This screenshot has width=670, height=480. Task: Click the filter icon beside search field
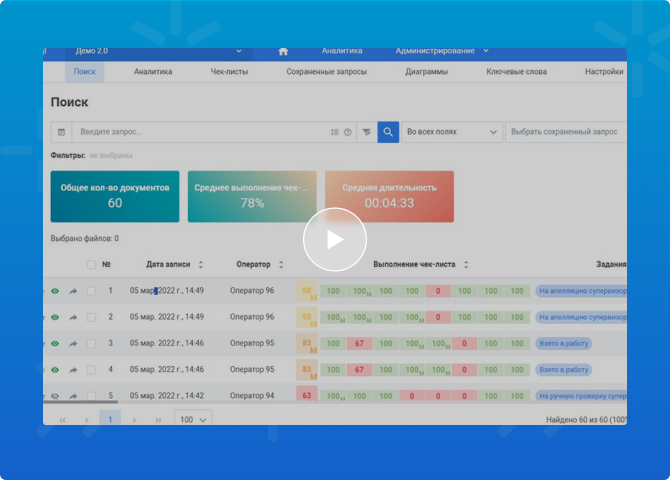[x=366, y=132]
